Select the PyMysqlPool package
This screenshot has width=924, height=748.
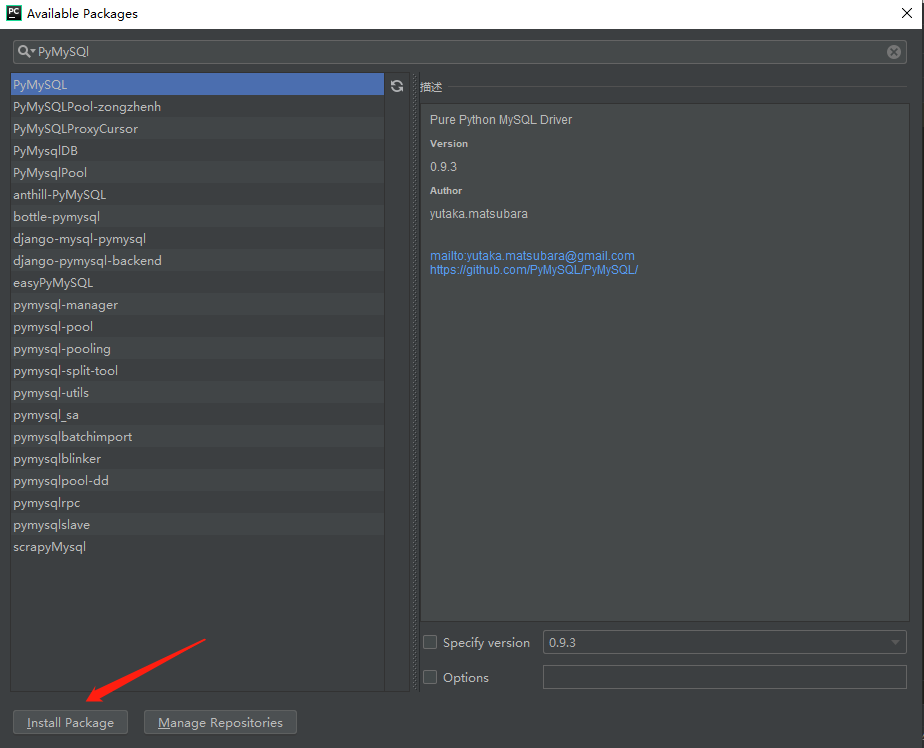tap(197, 173)
